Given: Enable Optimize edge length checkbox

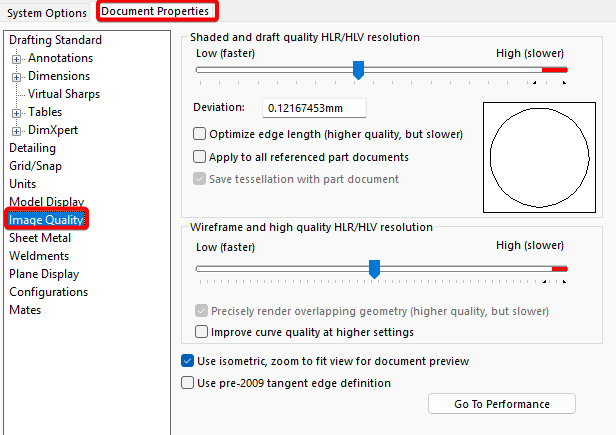Looking at the screenshot, I should (x=200, y=134).
